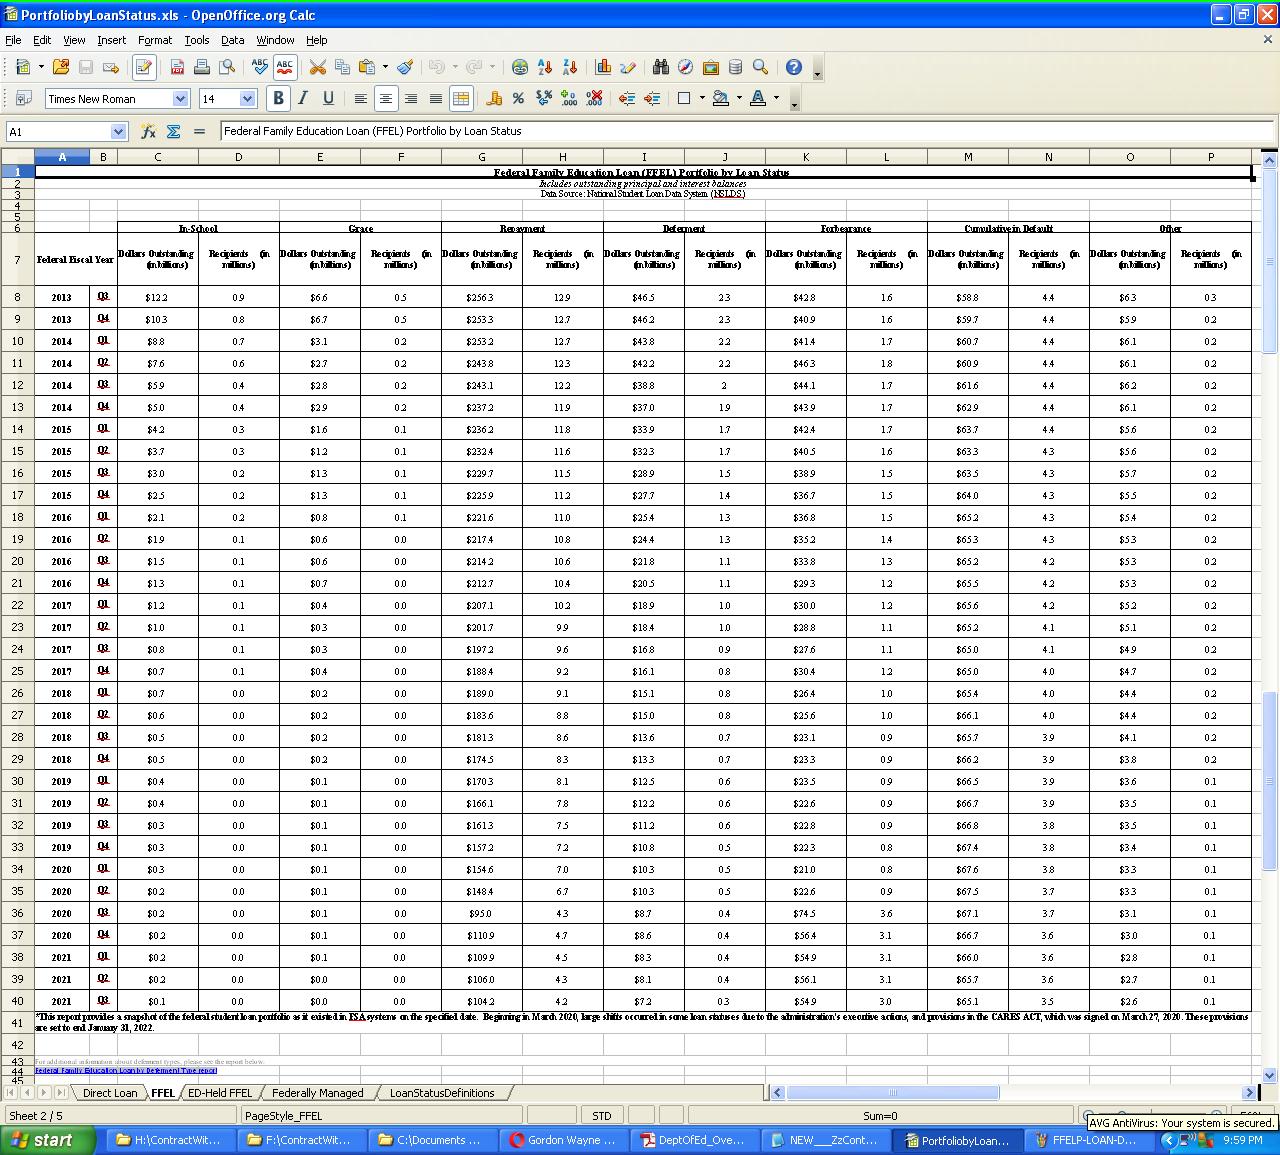
Task: Toggle Edit File mode button
Action: 143,67
